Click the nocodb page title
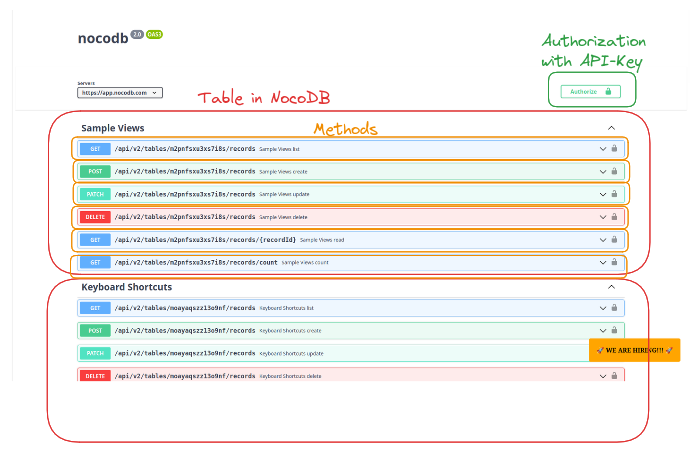 (103, 38)
